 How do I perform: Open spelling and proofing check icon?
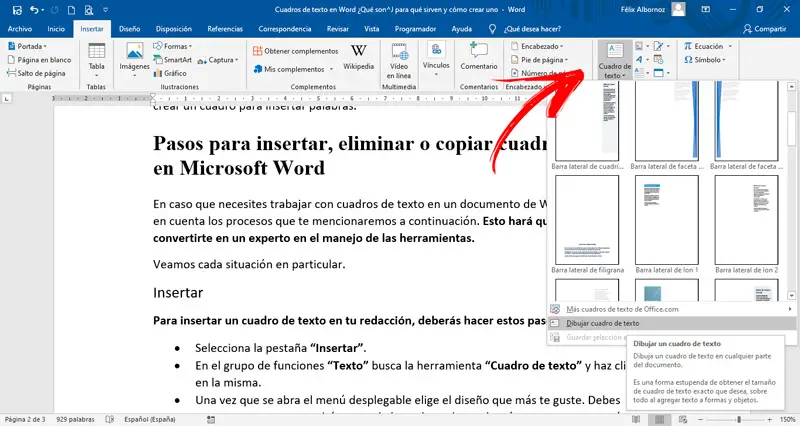(x=110, y=419)
